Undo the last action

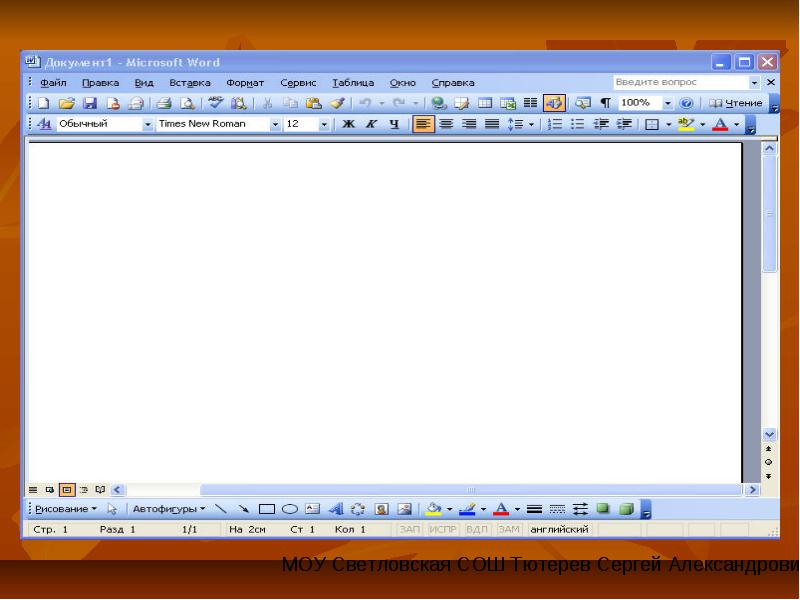click(365, 104)
